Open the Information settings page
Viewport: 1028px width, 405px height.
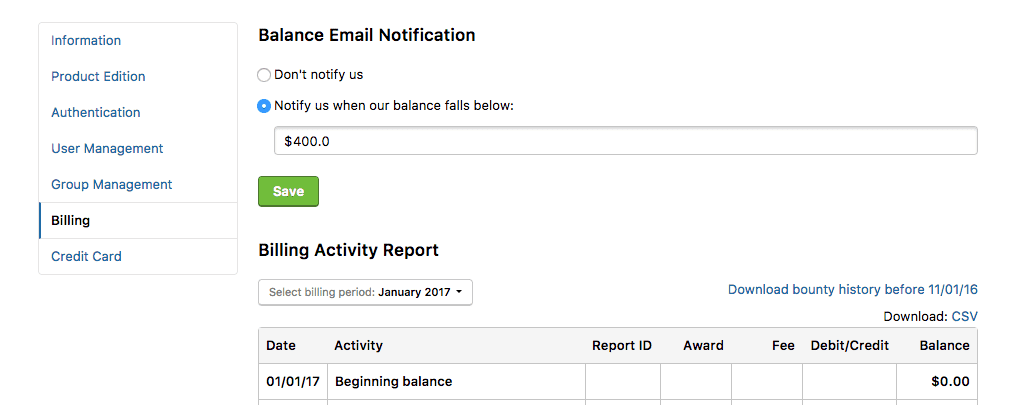coord(86,41)
